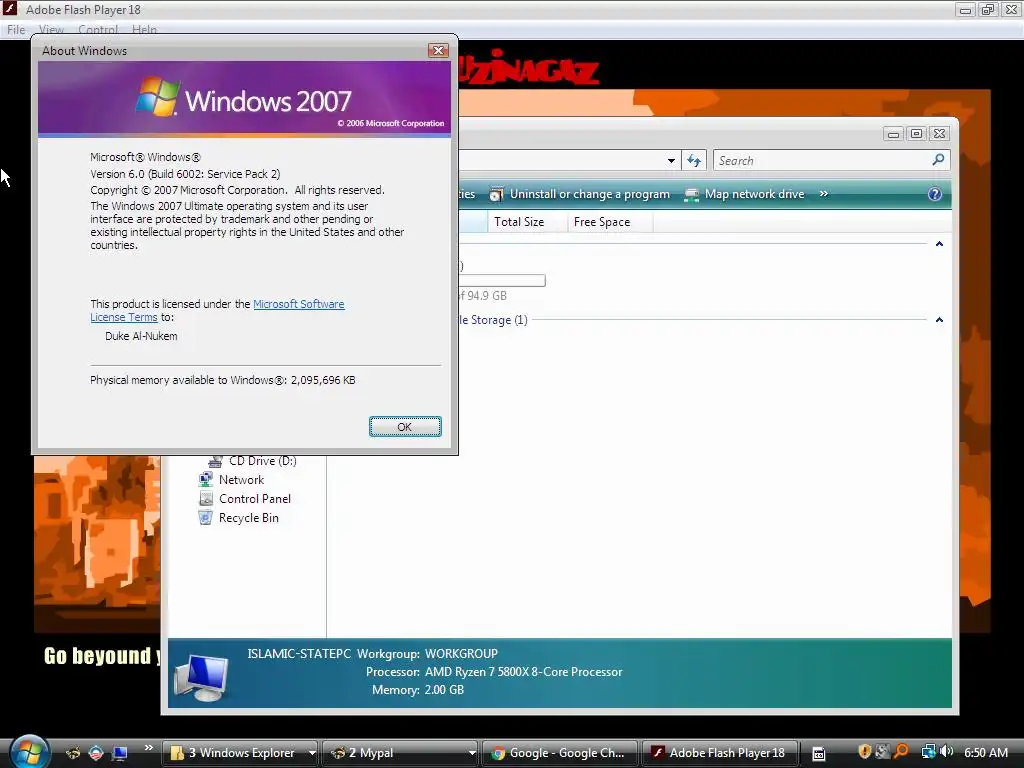This screenshot has height=768, width=1024.
Task: Click the processor name in details pane
Action: pyautogui.click(x=523, y=672)
